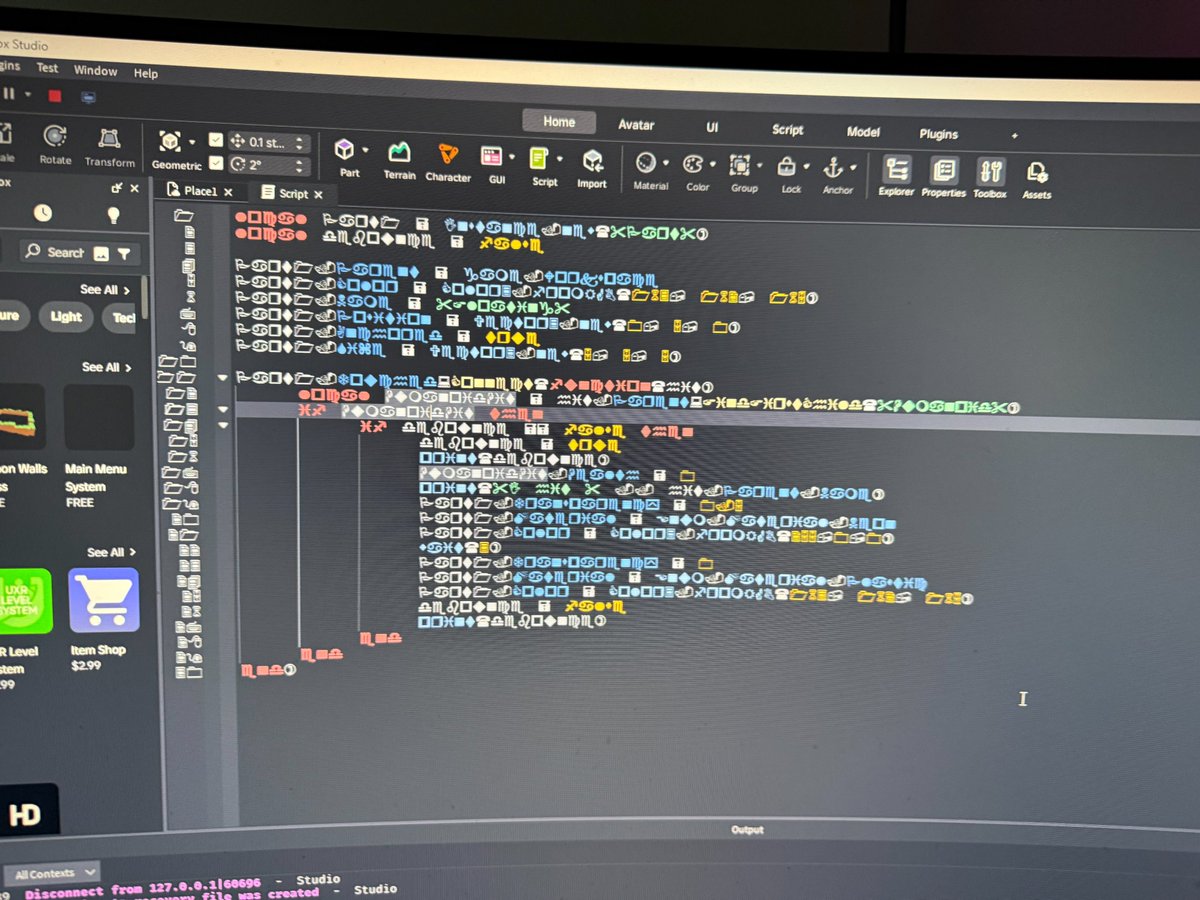Select the Transform tool
Screen dimensions: 1200x900
[x=109, y=147]
